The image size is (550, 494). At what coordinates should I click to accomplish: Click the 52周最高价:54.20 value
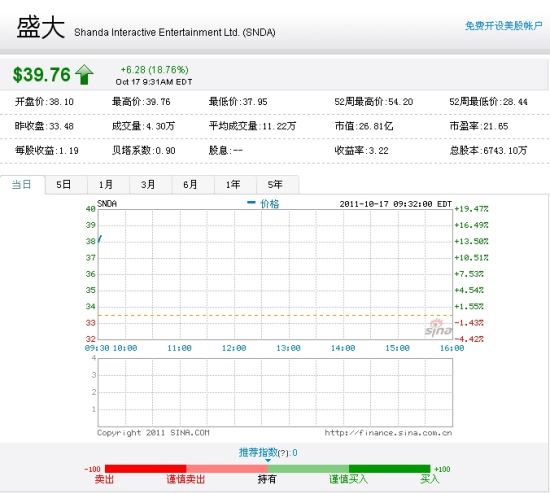[374, 102]
